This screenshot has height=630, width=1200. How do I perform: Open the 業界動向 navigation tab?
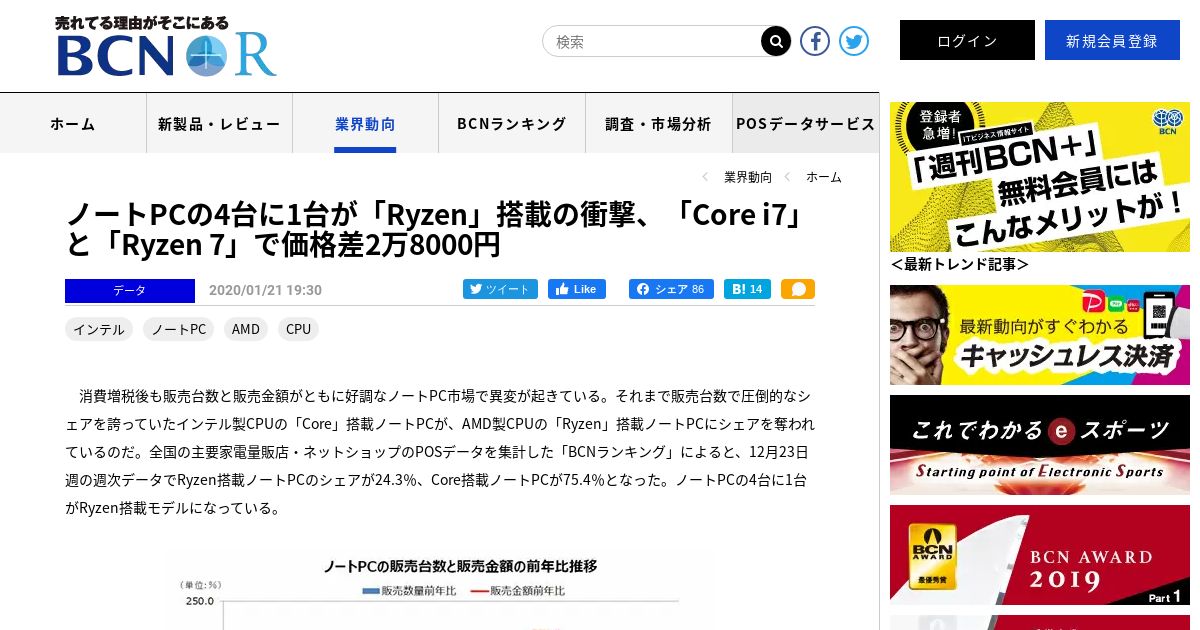(365, 123)
